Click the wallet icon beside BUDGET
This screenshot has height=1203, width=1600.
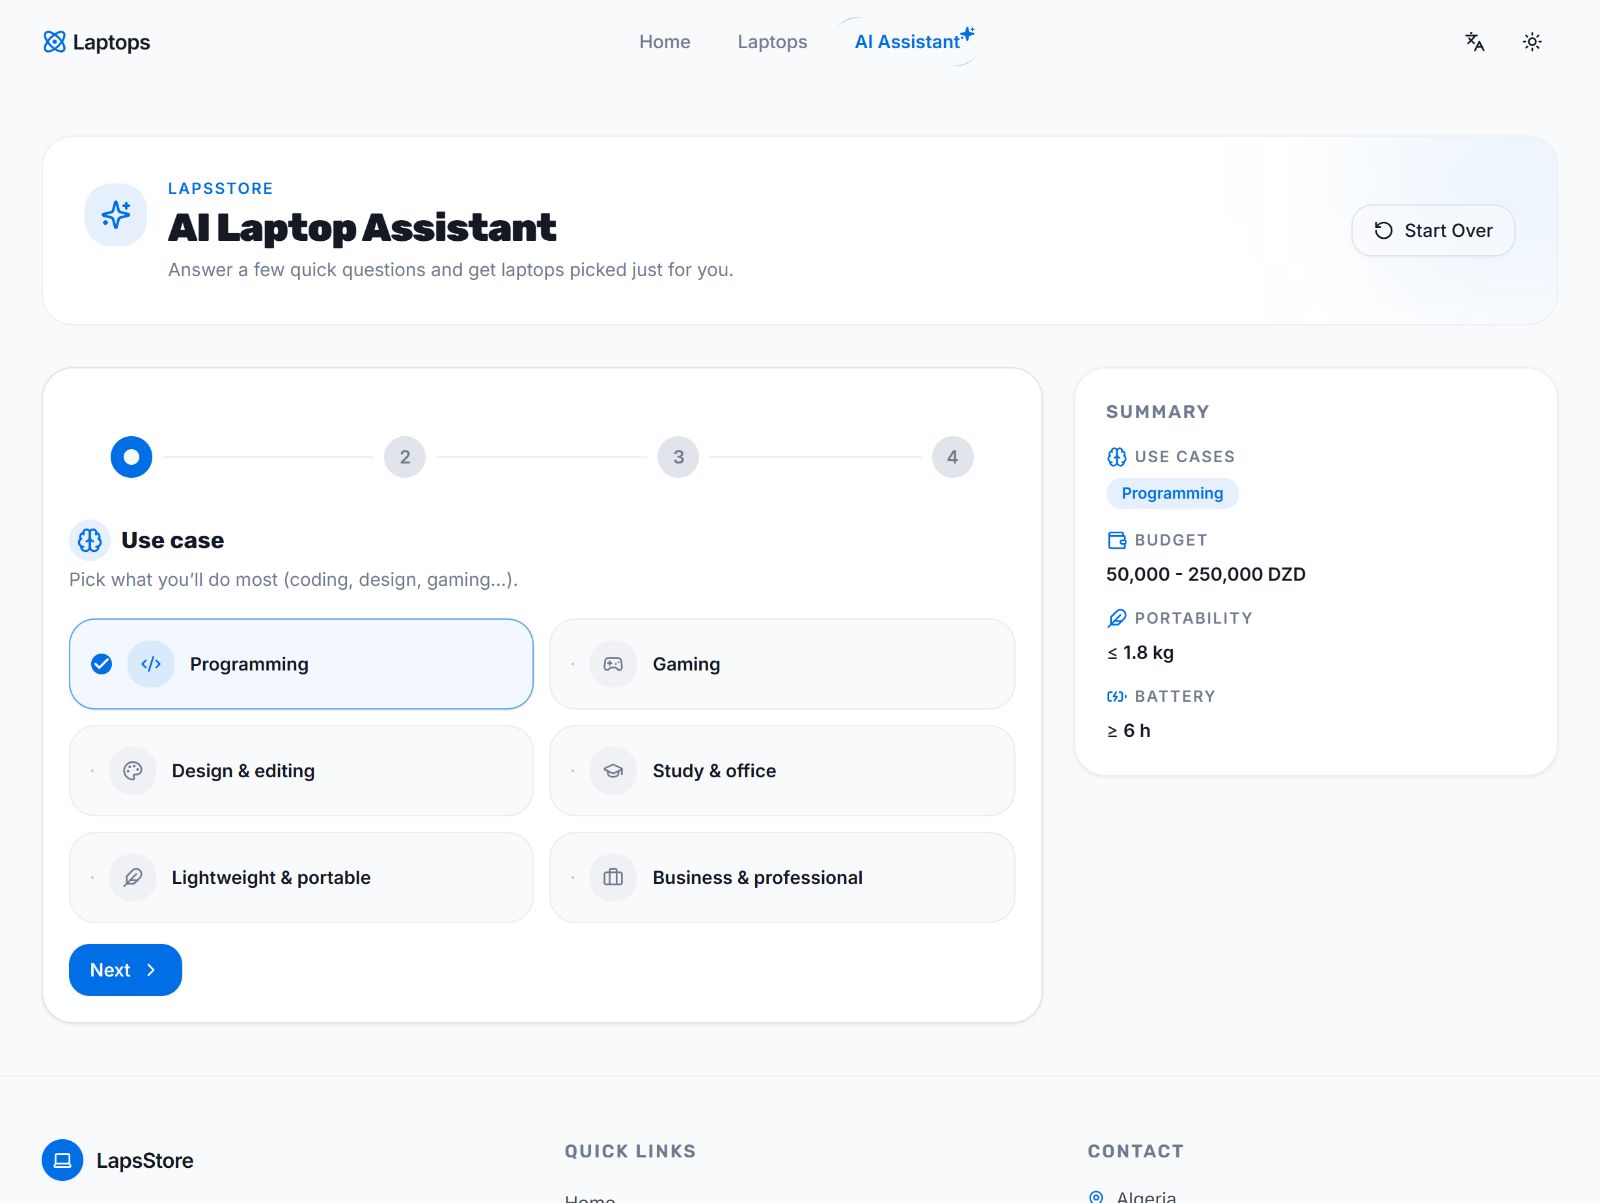tap(1117, 540)
